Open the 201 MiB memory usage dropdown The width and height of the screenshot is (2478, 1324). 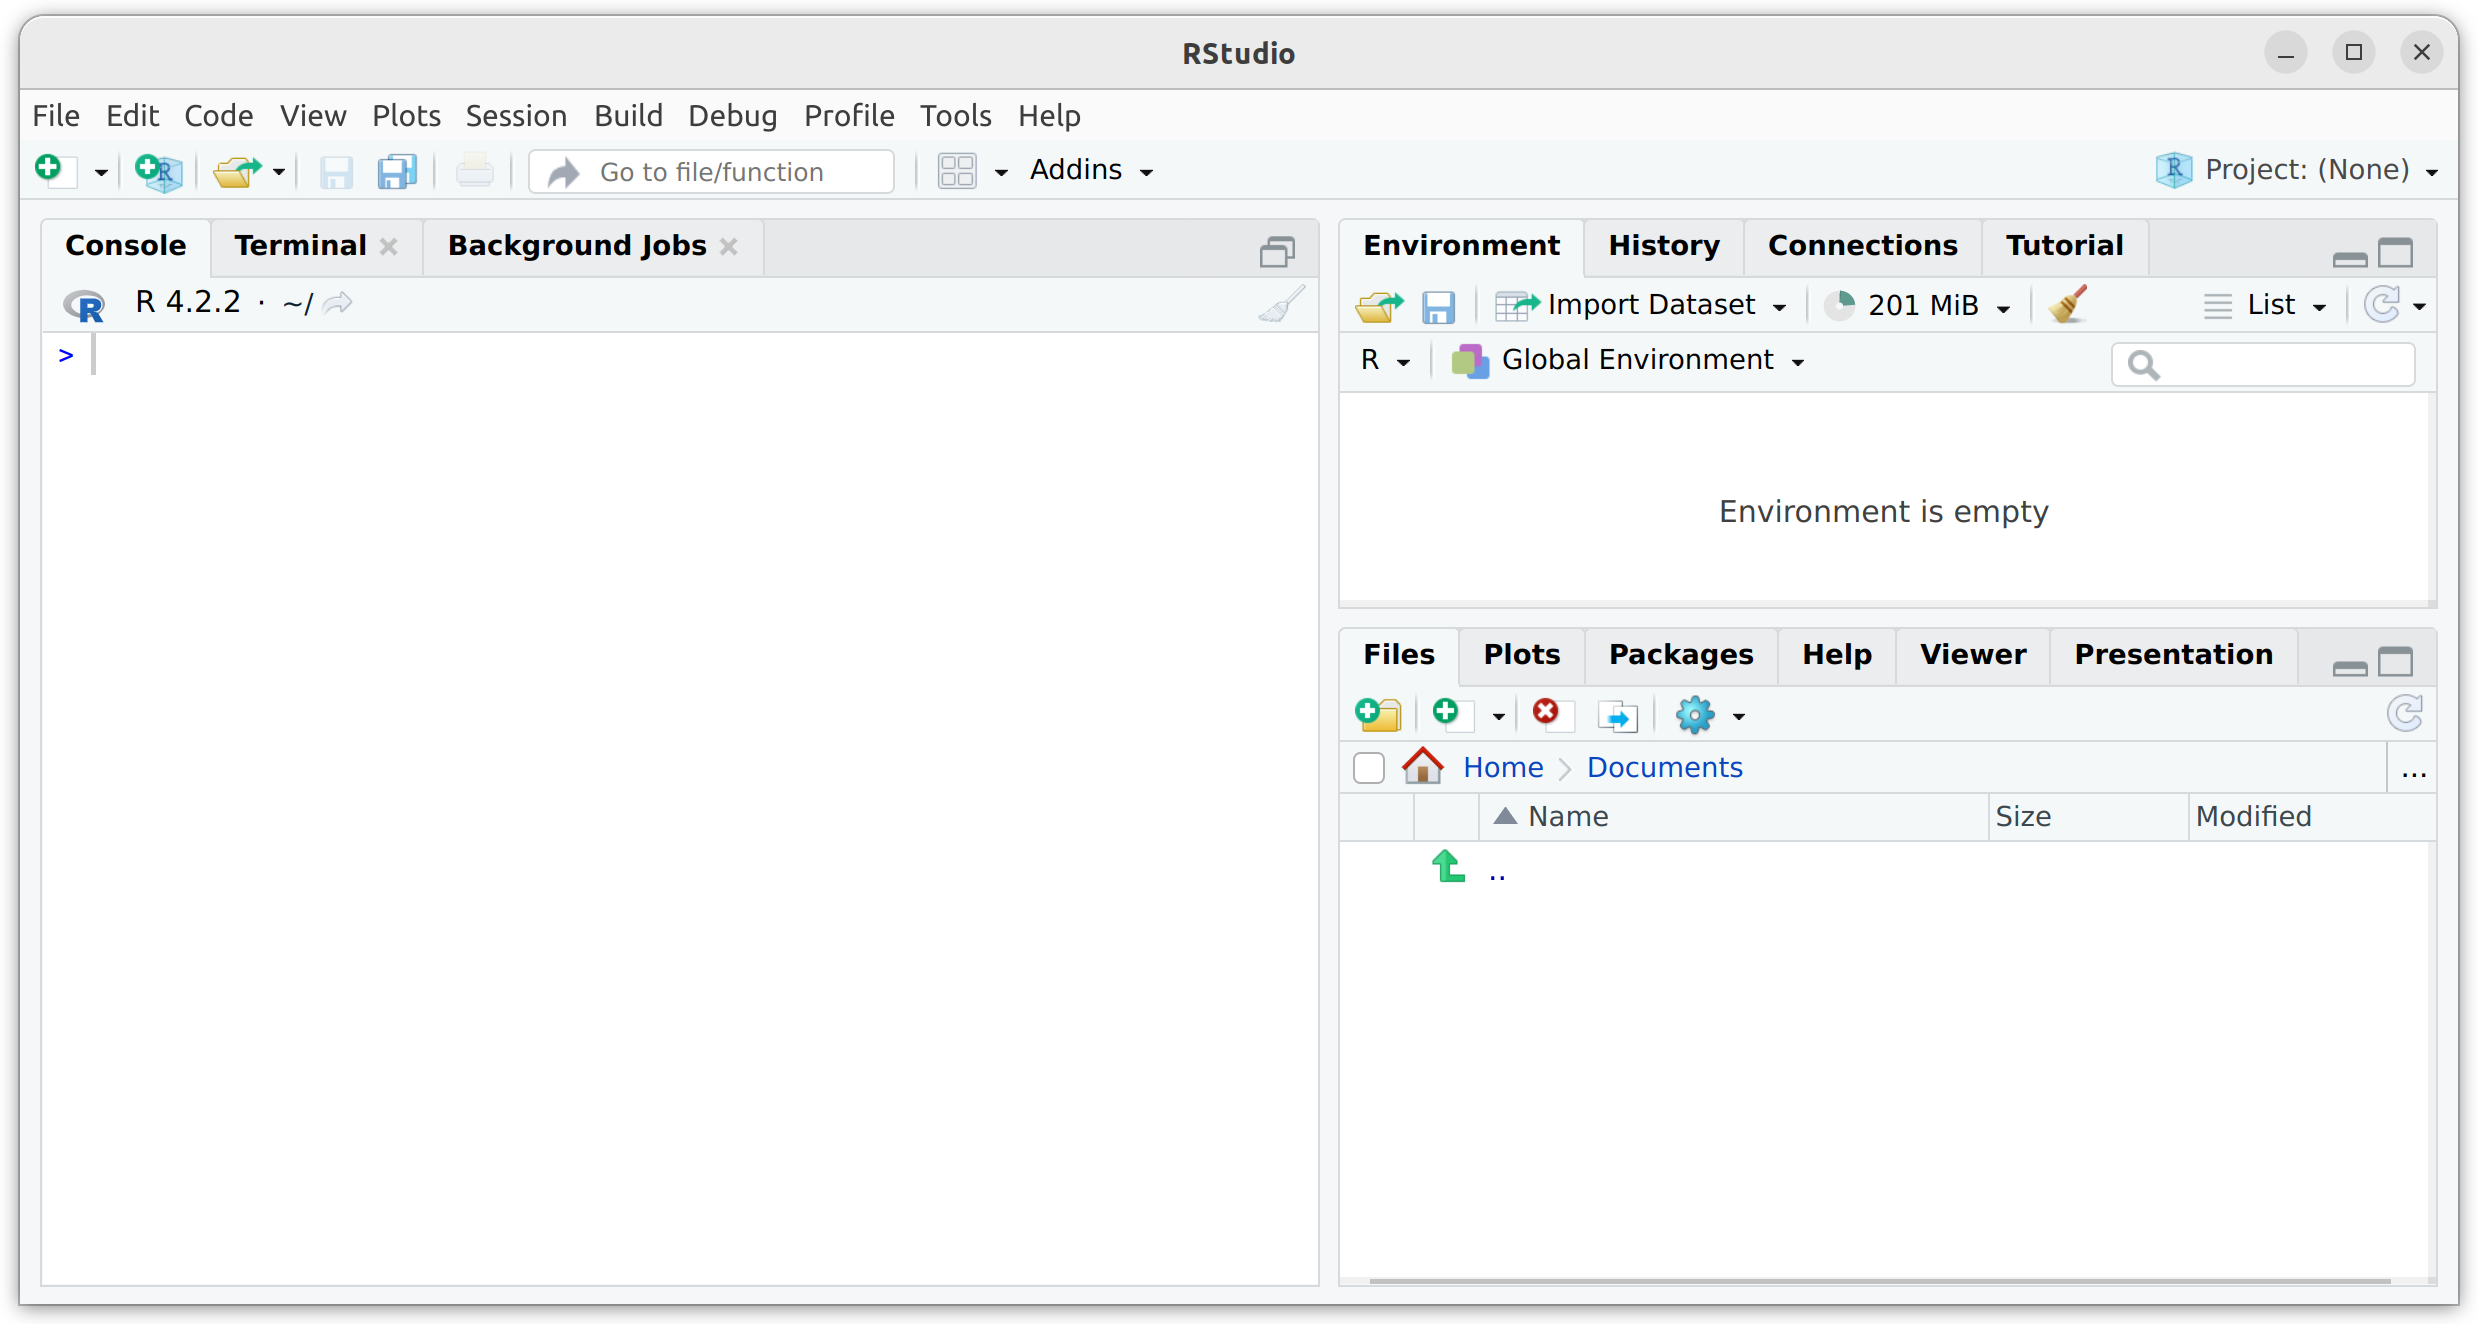1917,305
